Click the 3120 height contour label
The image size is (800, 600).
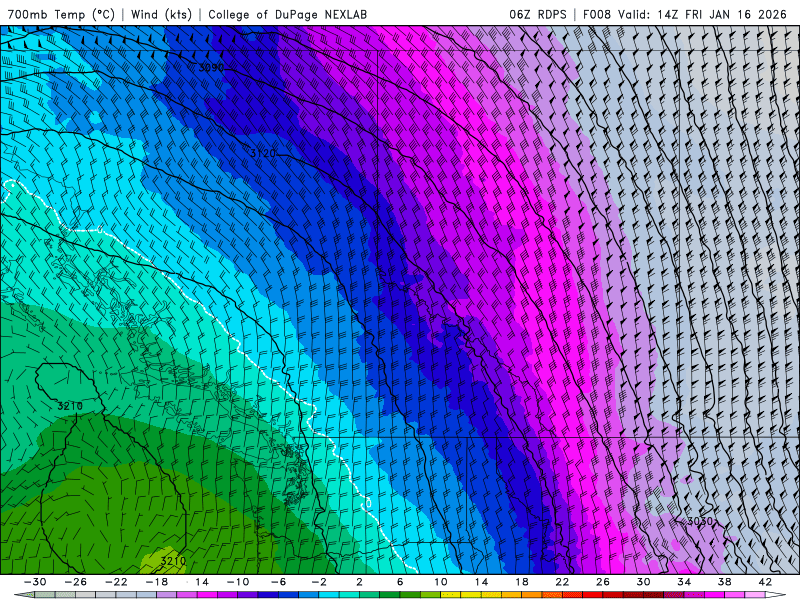[263, 153]
